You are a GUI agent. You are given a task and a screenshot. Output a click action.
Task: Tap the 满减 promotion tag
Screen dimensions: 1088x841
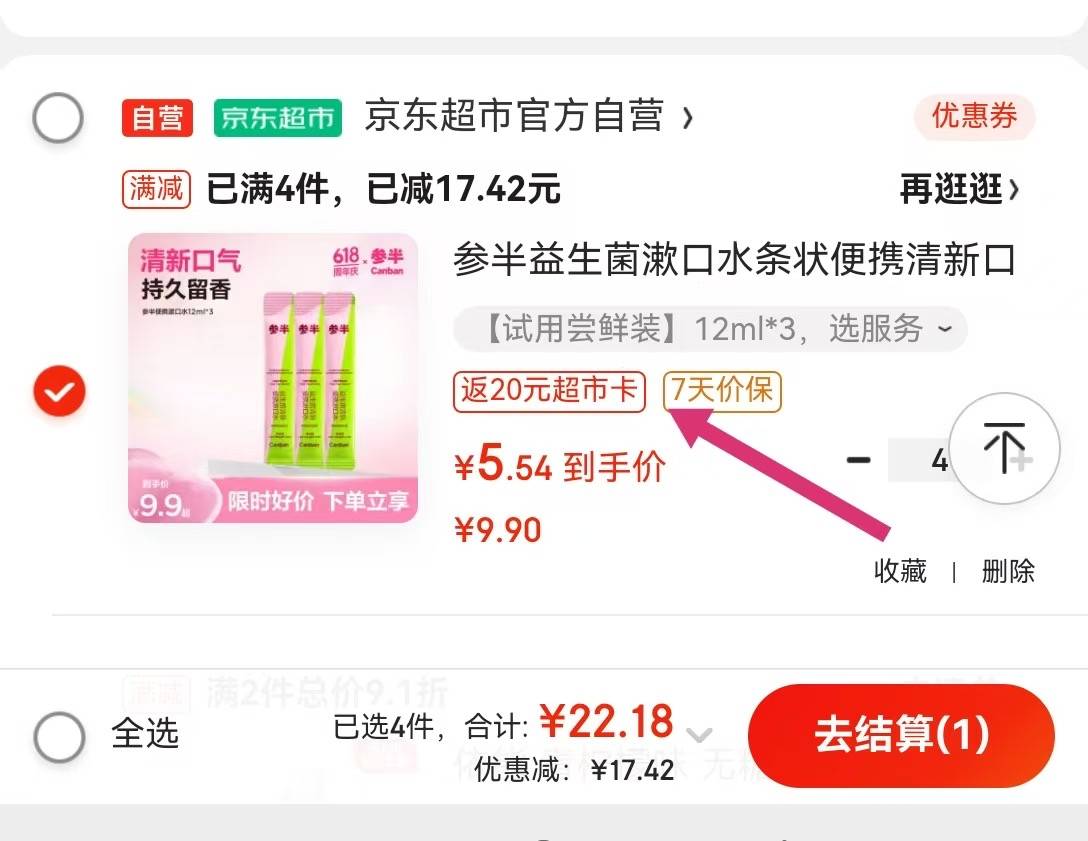click(157, 189)
